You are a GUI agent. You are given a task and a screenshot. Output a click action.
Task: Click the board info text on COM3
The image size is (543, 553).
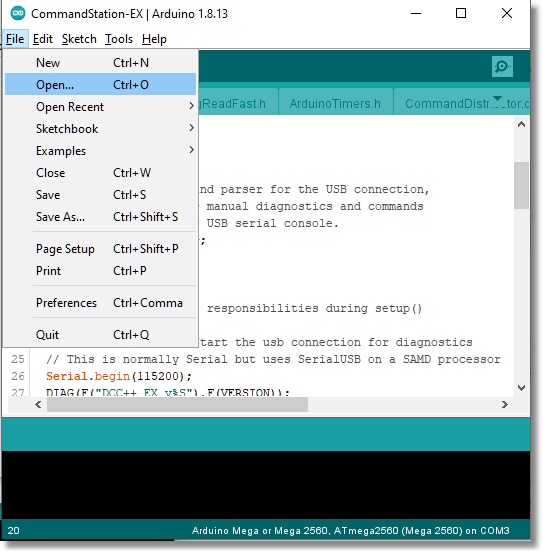pos(350,530)
